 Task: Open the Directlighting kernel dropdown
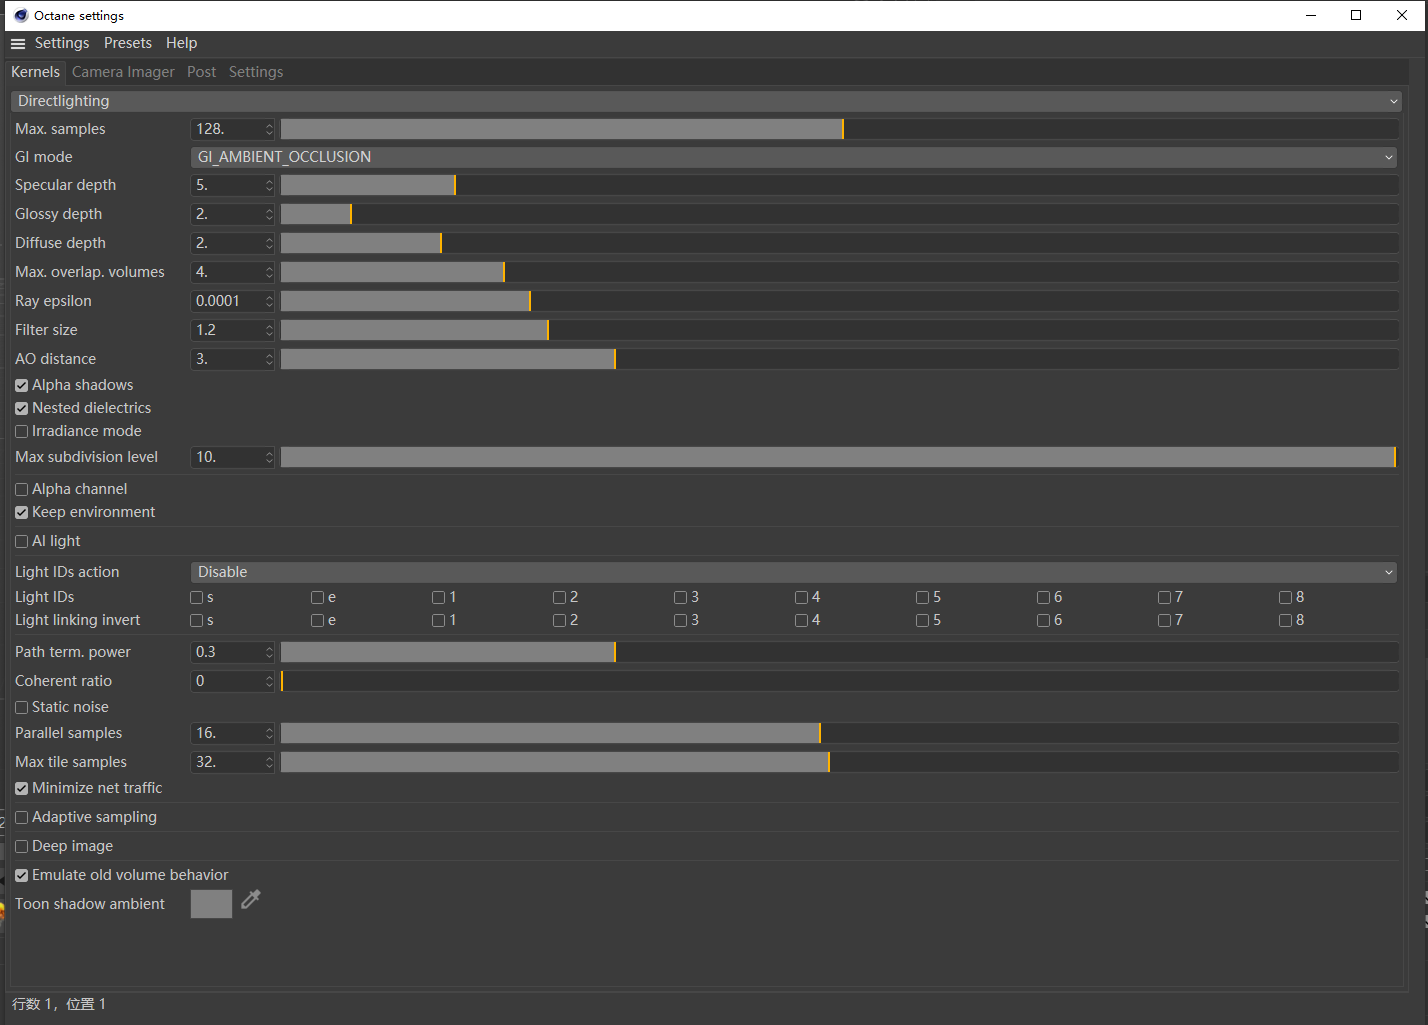point(706,101)
